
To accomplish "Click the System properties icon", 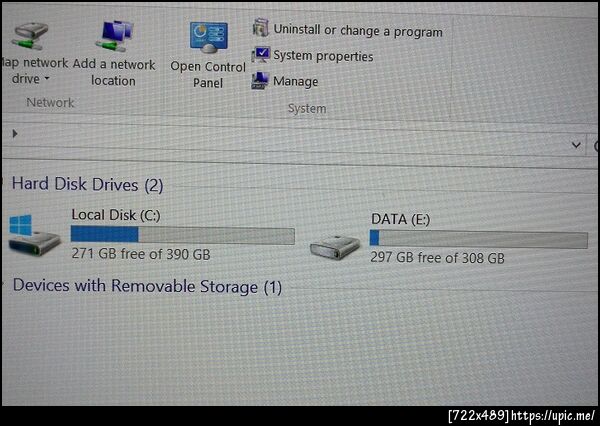I will [x=261, y=54].
